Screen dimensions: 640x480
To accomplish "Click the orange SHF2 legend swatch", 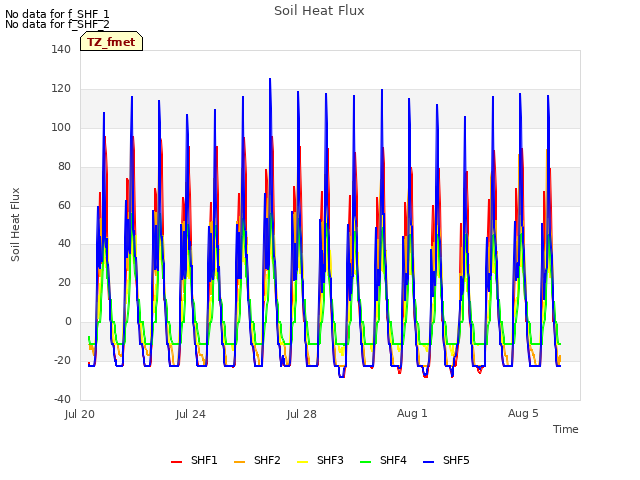I will point(239,461).
